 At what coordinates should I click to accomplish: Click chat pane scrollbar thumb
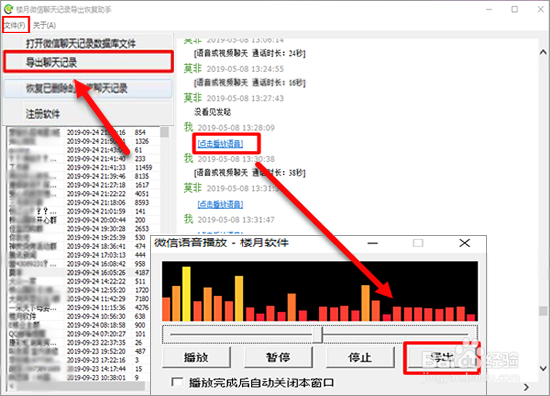tap(543, 311)
